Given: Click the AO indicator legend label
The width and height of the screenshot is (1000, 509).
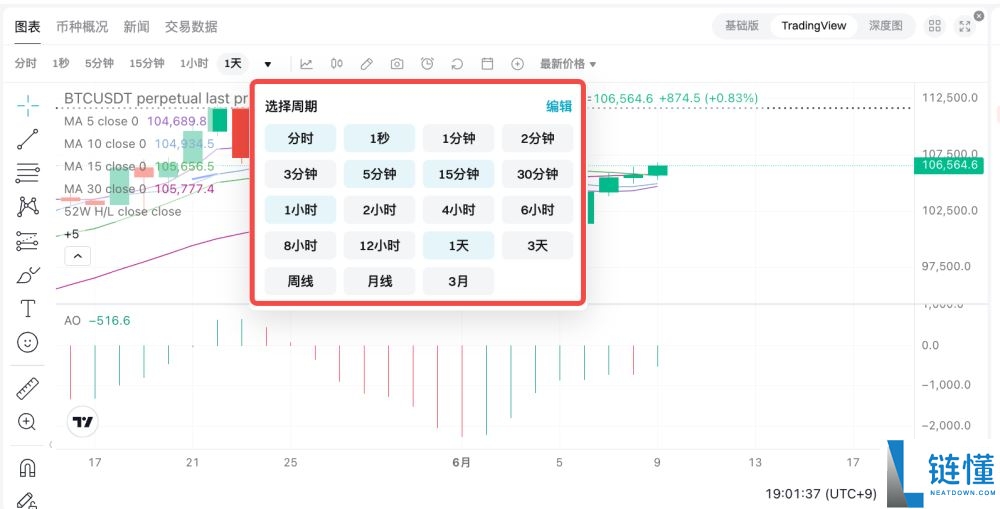Looking at the screenshot, I should [x=72, y=321].
